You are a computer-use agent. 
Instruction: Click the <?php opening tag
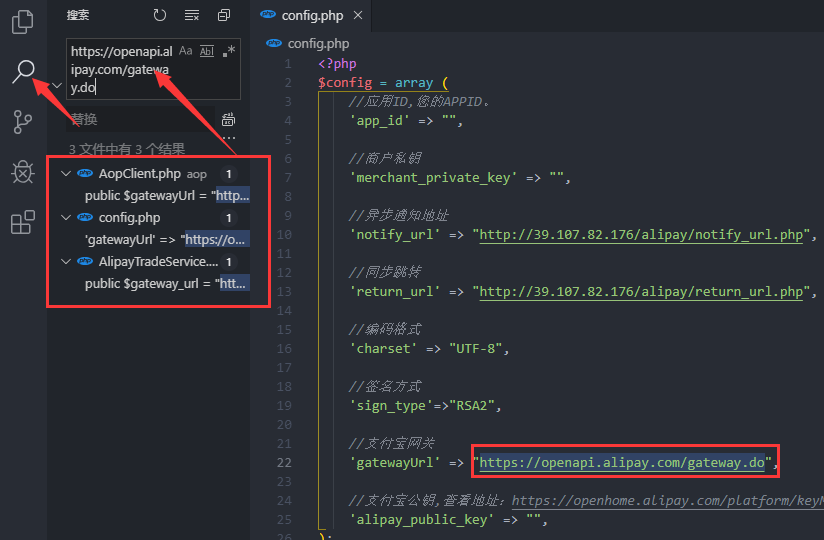[x=337, y=64]
